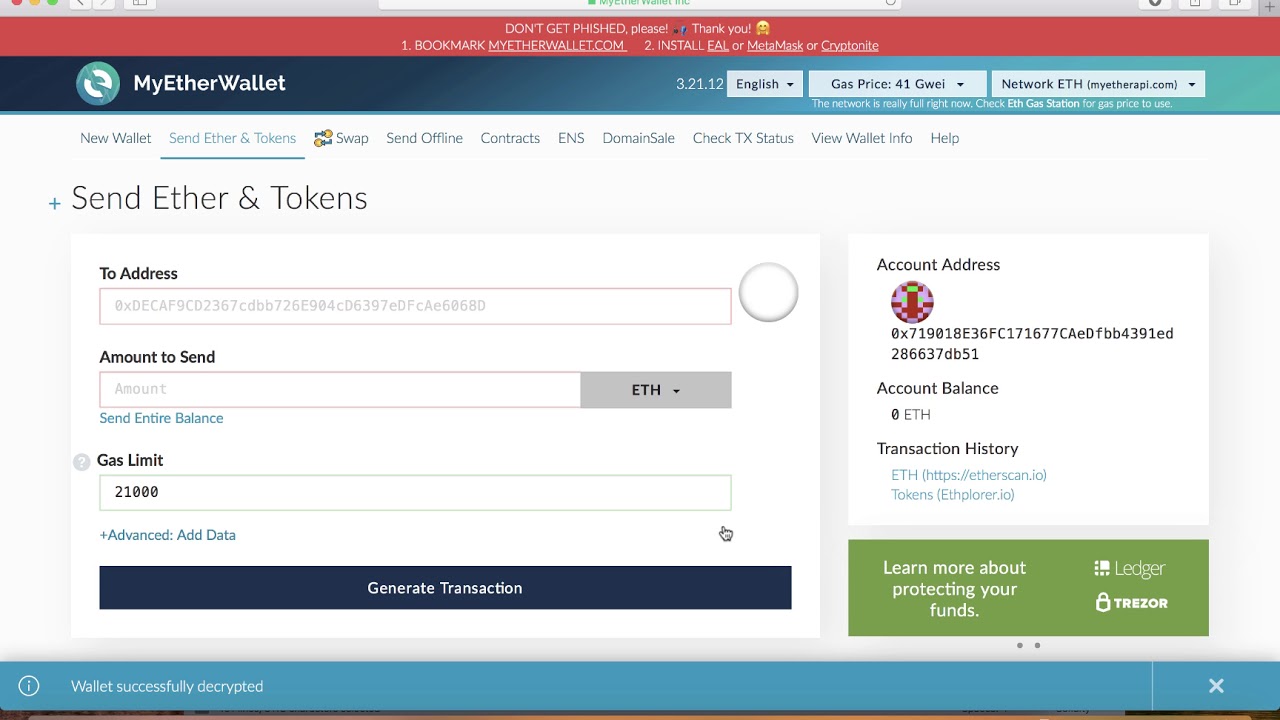Expand Advanced: Add Data section
The image size is (1280, 720).
click(x=168, y=535)
